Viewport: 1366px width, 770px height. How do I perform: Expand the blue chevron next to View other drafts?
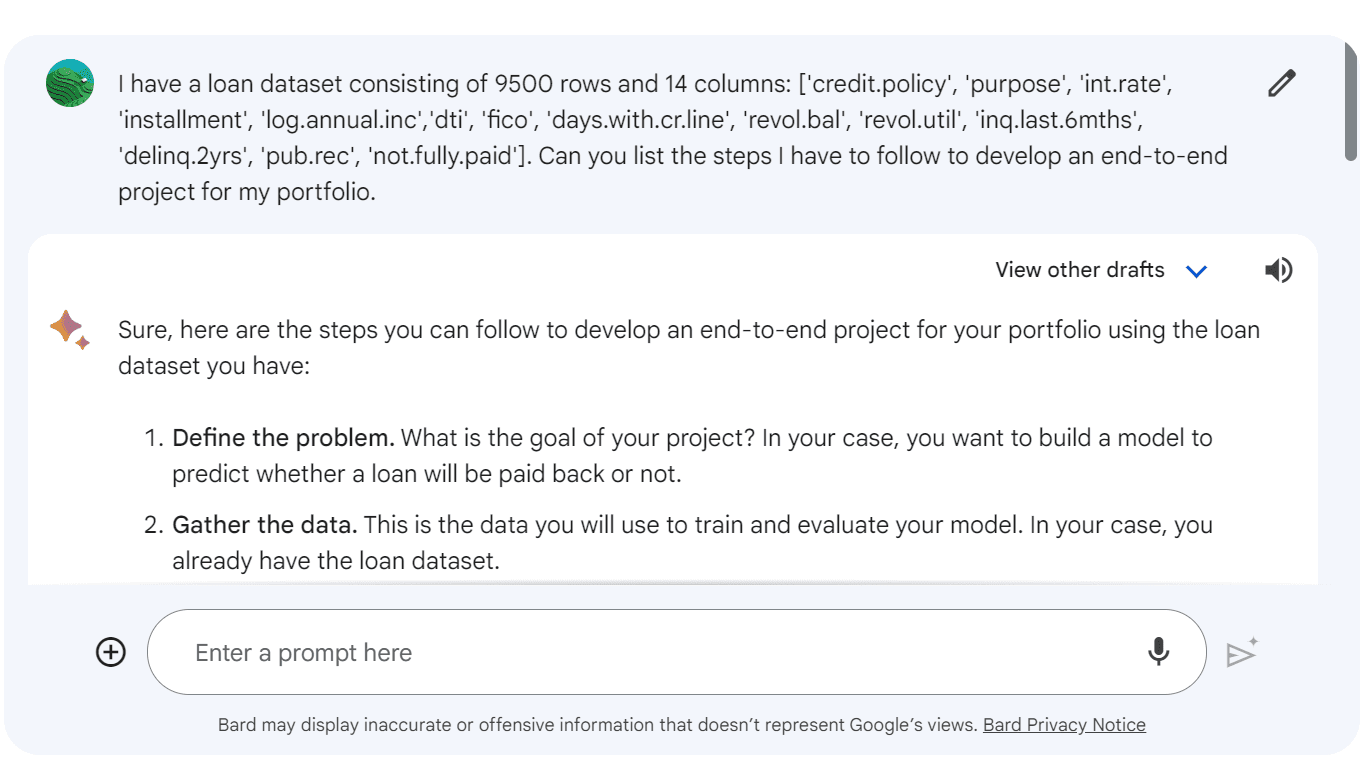[x=1196, y=271]
